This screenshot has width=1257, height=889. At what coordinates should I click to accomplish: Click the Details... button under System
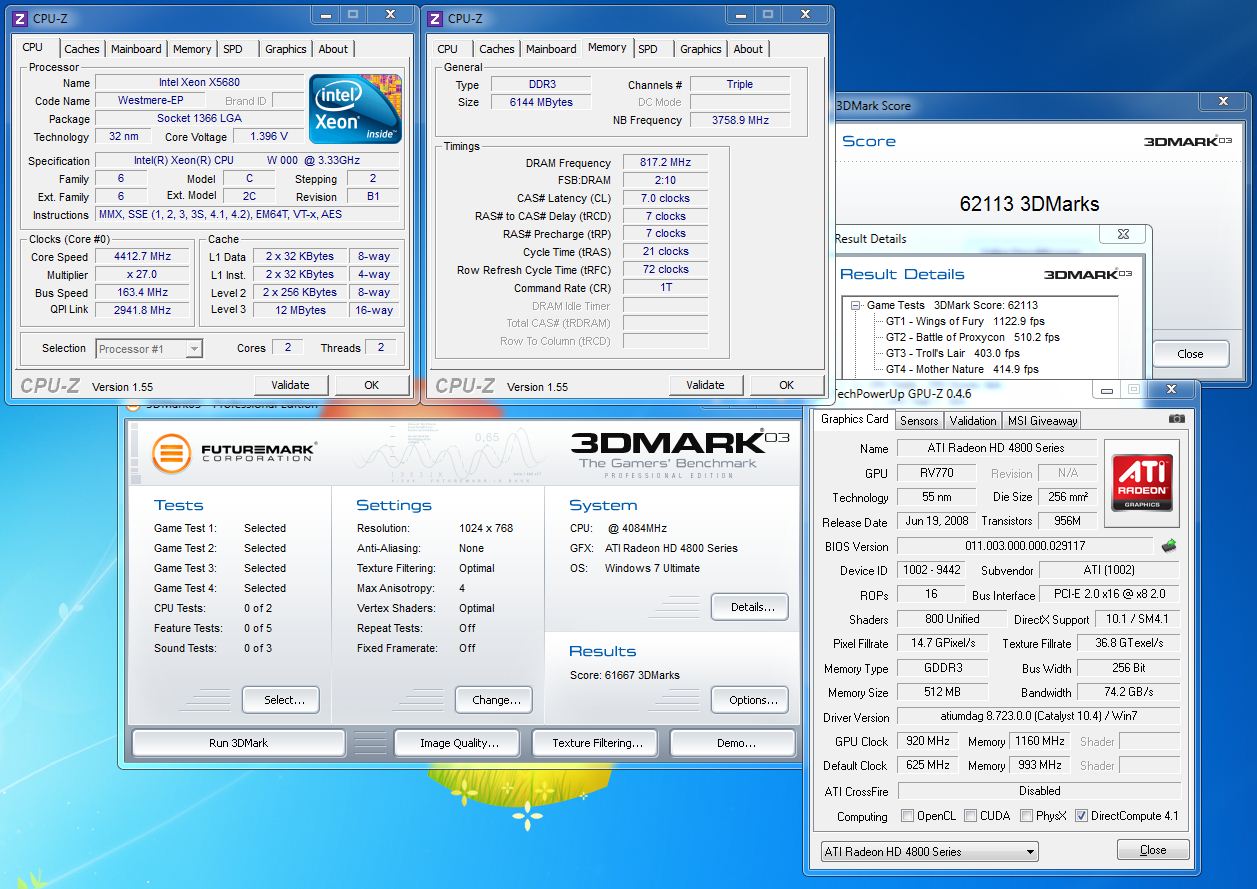749,607
